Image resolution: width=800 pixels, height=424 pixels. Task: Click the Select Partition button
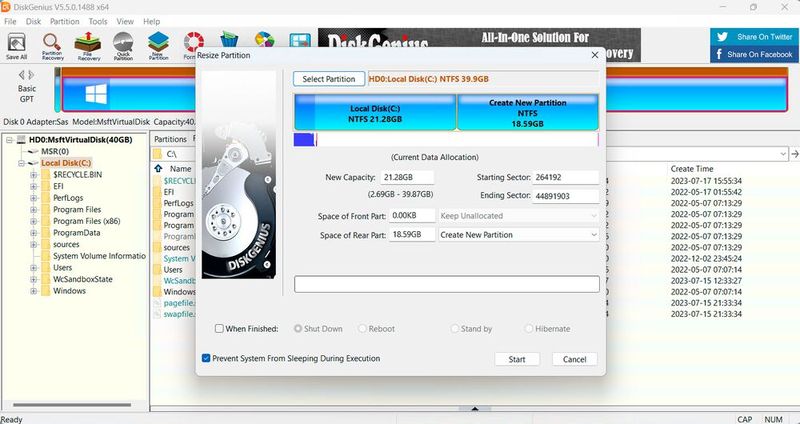[329, 79]
